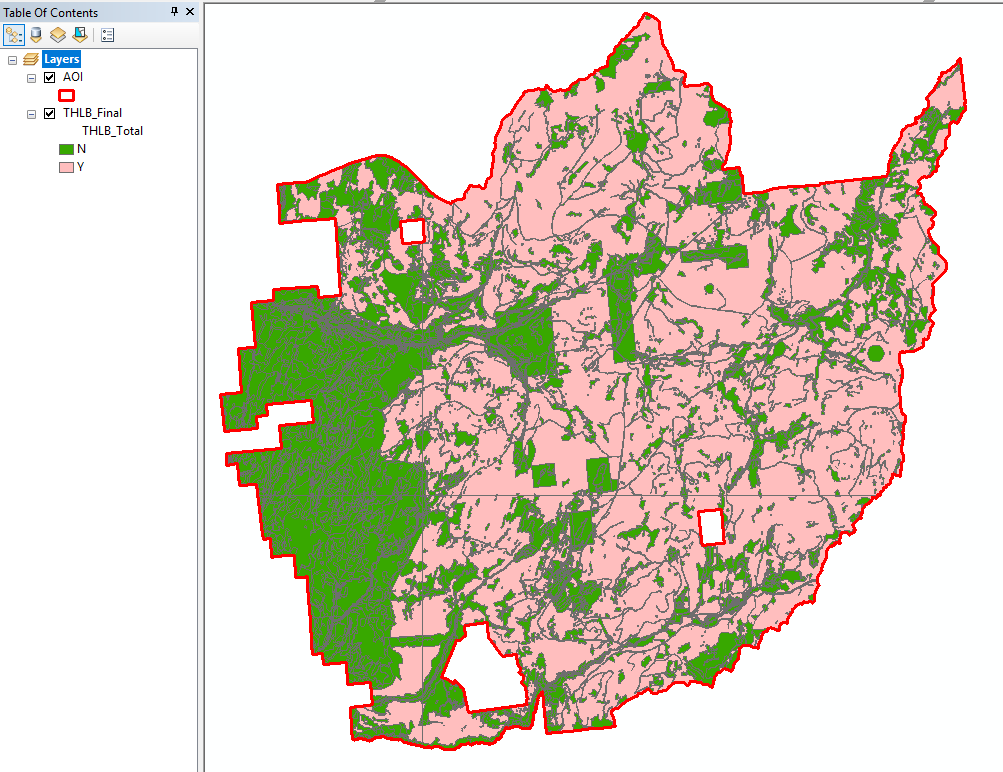Image resolution: width=1003 pixels, height=772 pixels.
Task: Collapse the THLB_Final layer legend
Action: click(31, 114)
